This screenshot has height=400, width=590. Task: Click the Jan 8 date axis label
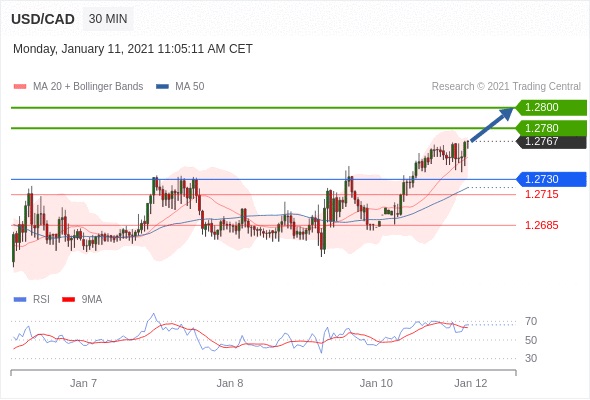230,383
